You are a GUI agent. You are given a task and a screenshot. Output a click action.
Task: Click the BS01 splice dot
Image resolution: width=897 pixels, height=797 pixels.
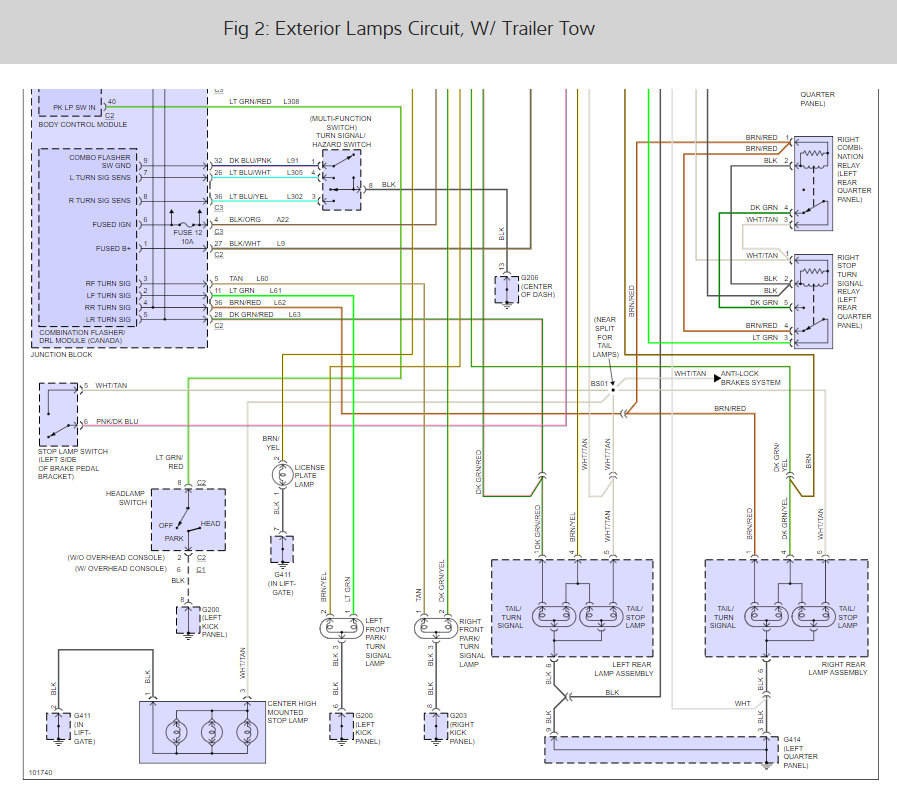click(613, 390)
